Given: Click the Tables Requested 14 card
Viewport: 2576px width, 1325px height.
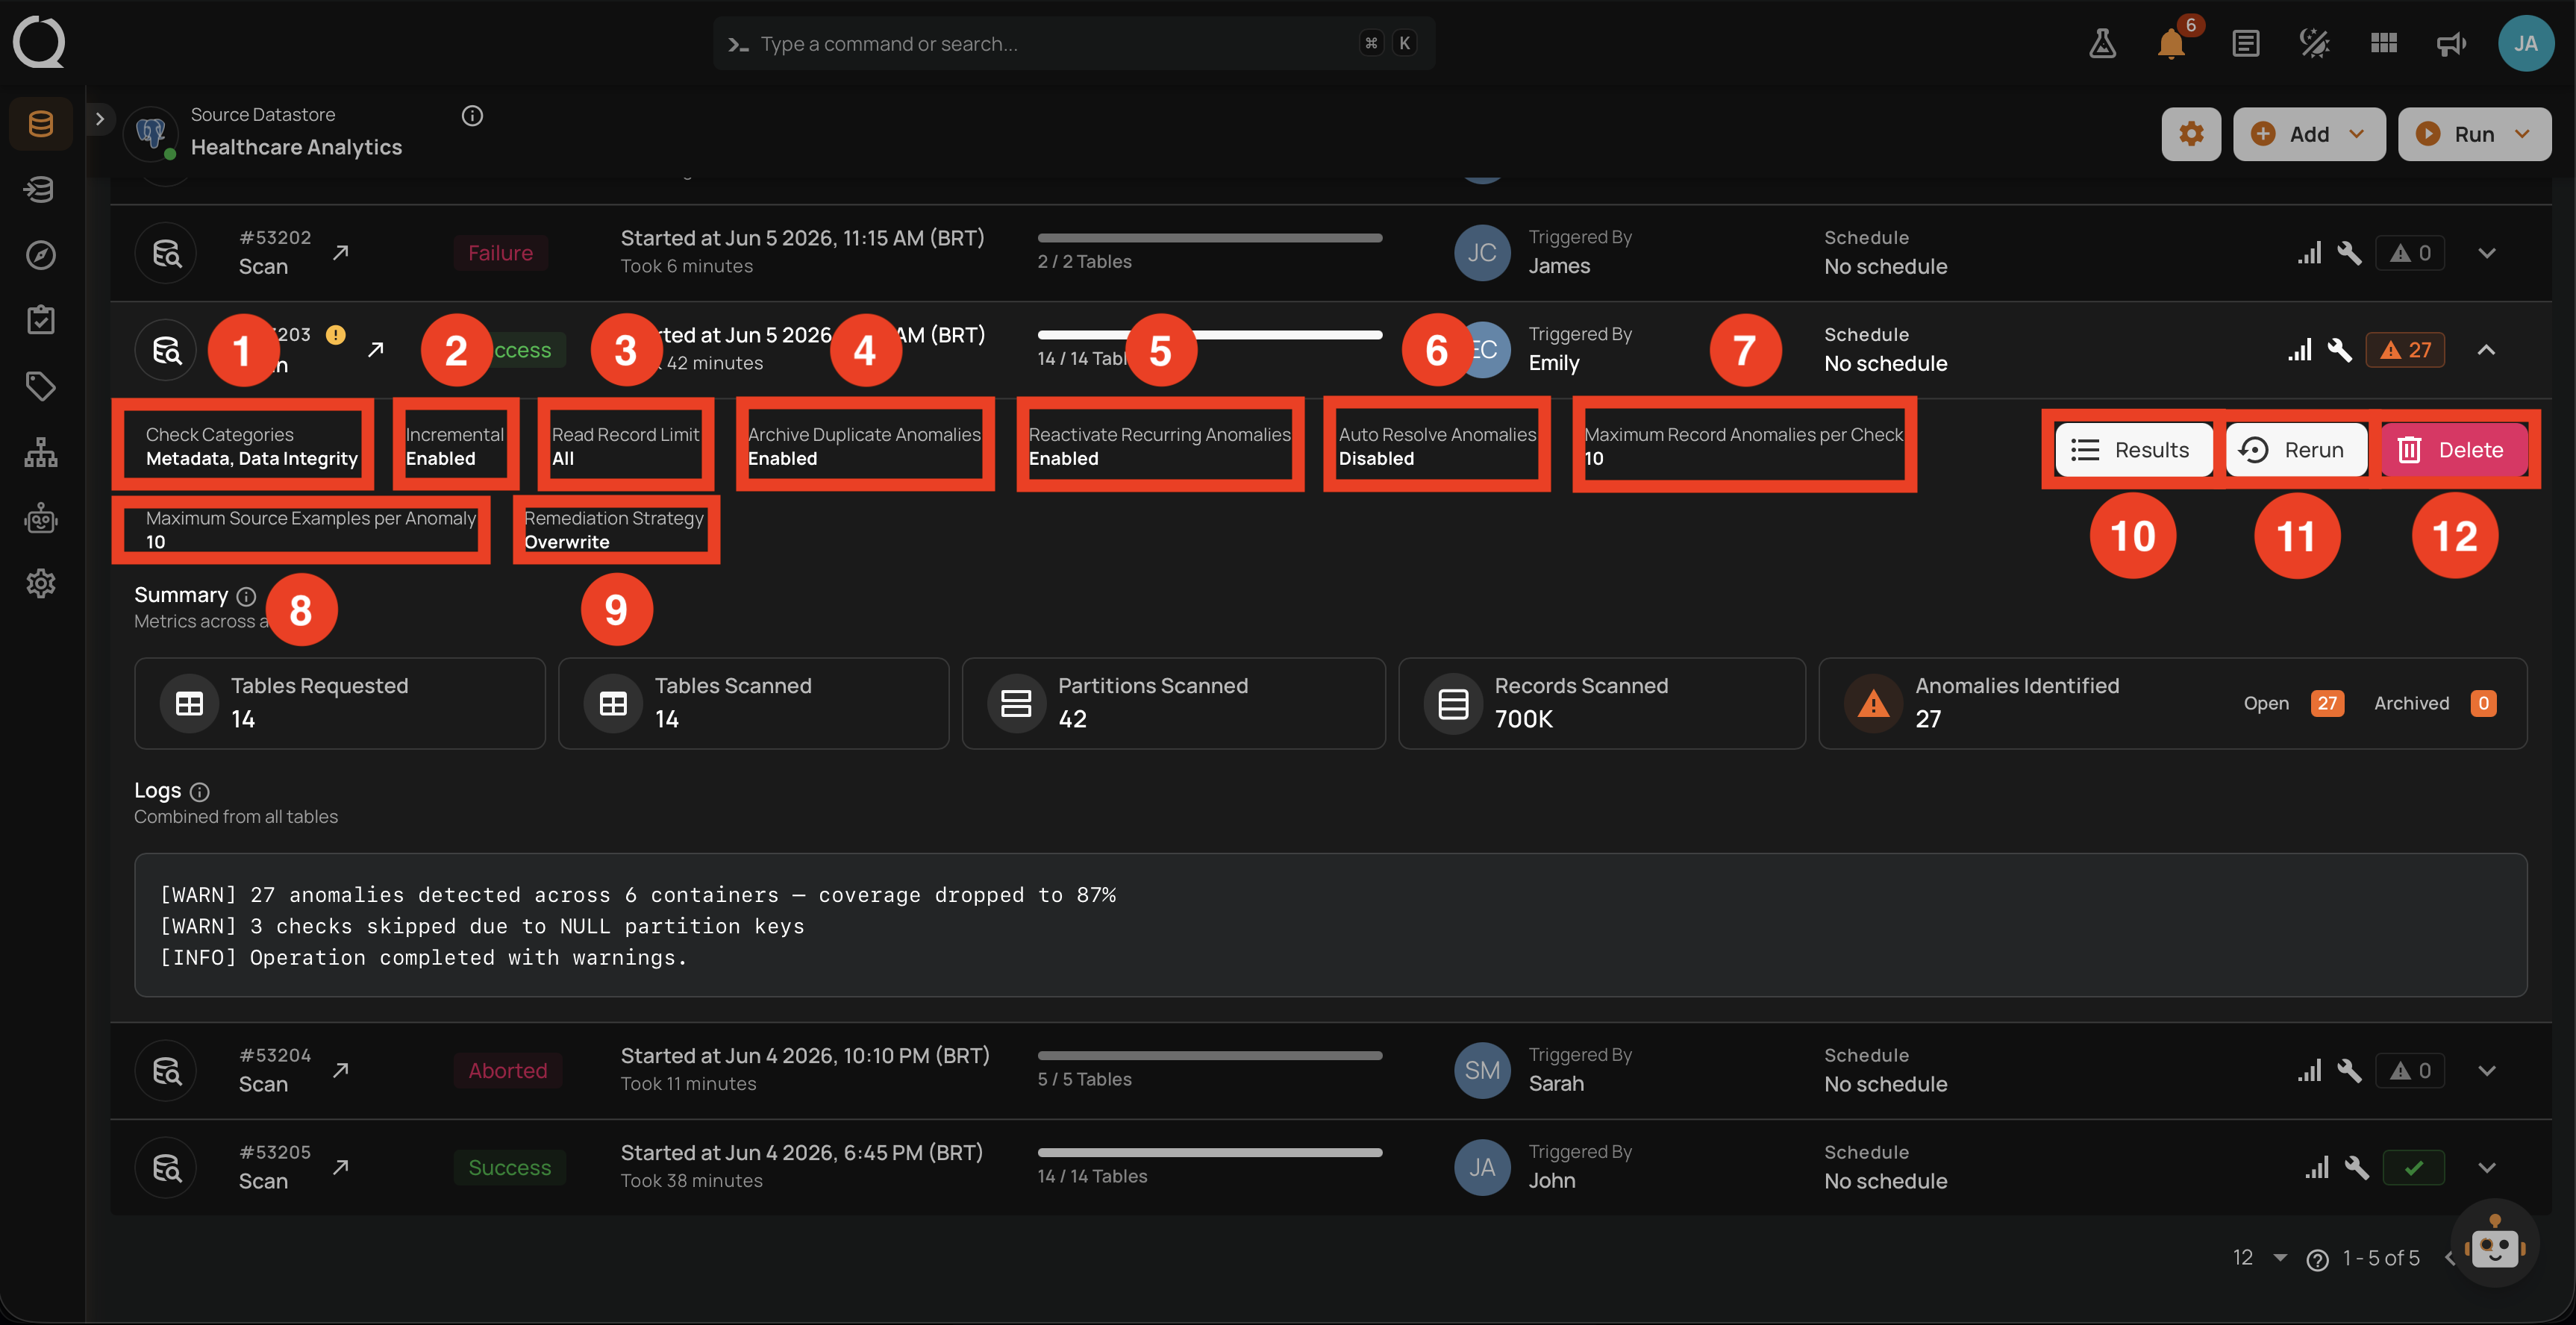Looking at the screenshot, I should click(x=340, y=703).
